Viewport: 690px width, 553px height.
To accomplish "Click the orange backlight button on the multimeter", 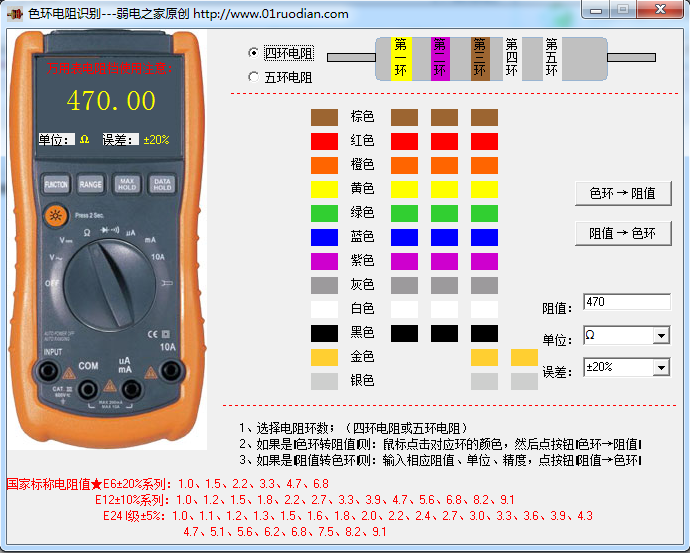I will tap(55, 216).
